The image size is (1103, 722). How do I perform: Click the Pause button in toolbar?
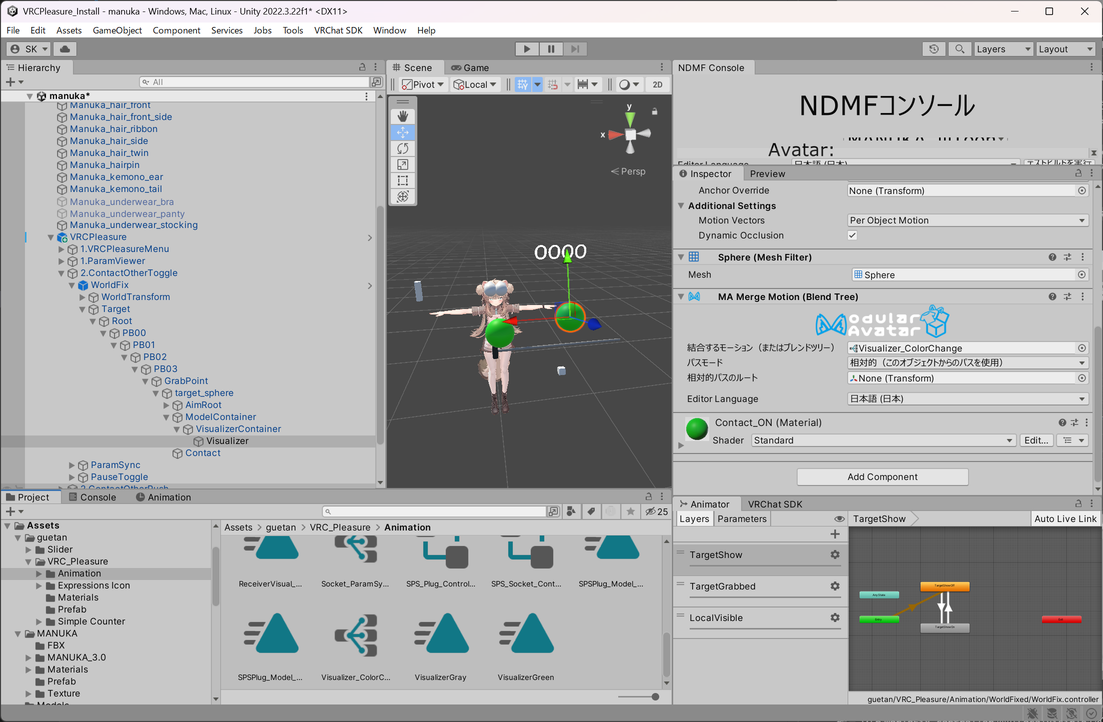point(551,49)
